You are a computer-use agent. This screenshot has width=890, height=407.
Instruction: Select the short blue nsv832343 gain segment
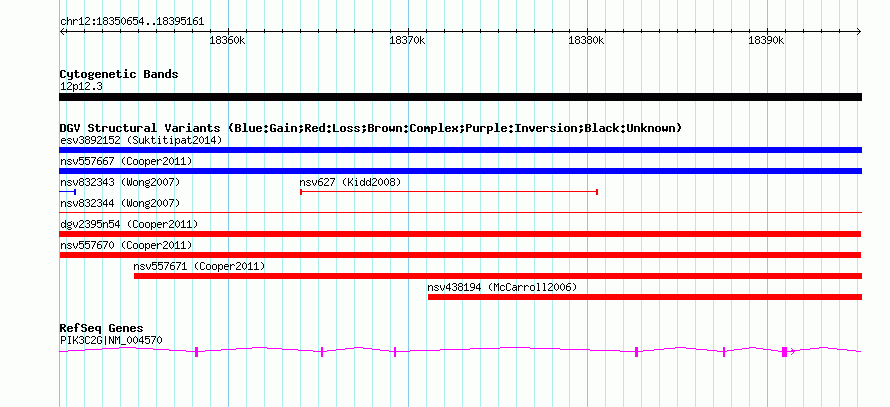(x=68, y=192)
